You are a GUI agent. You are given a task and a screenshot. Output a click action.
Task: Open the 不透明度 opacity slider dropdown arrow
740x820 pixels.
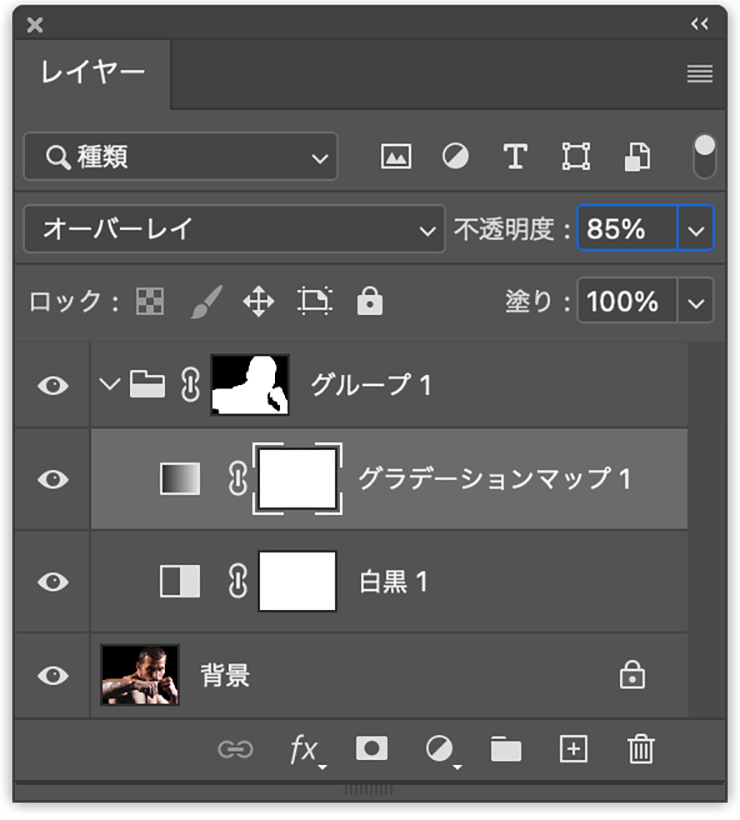(x=696, y=230)
